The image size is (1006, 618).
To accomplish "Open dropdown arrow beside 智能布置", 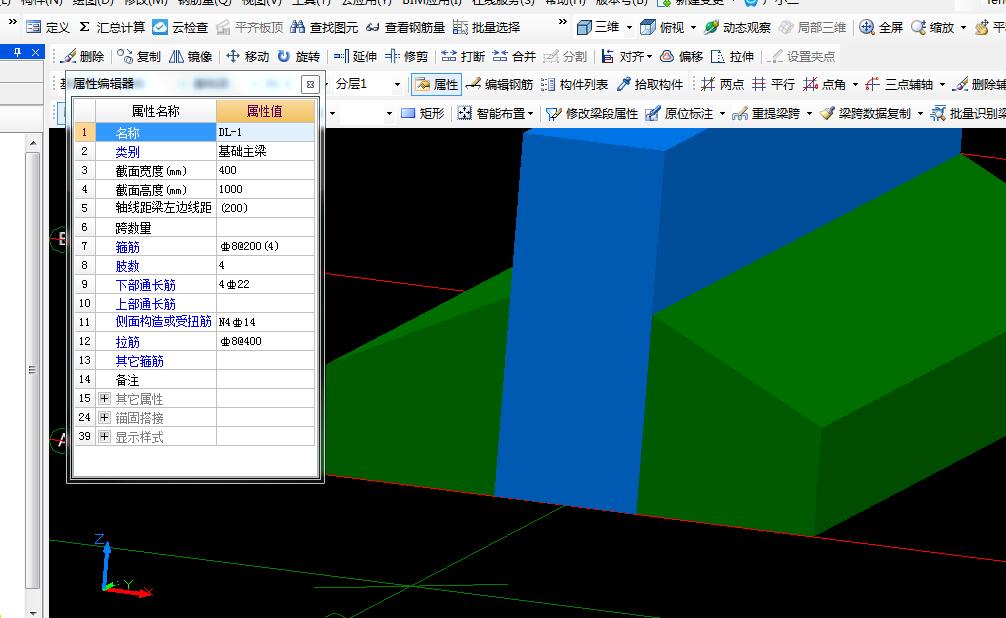I will pos(531,114).
